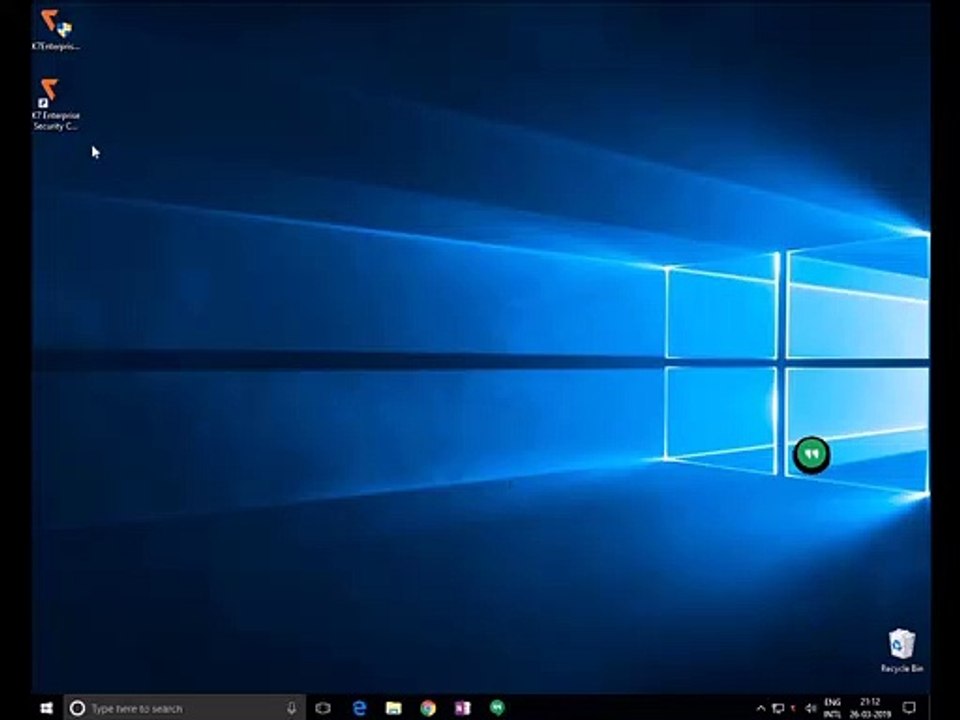This screenshot has height=720, width=960.
Task: Open File Explorer from the taskbar
Action: point(394,708)
